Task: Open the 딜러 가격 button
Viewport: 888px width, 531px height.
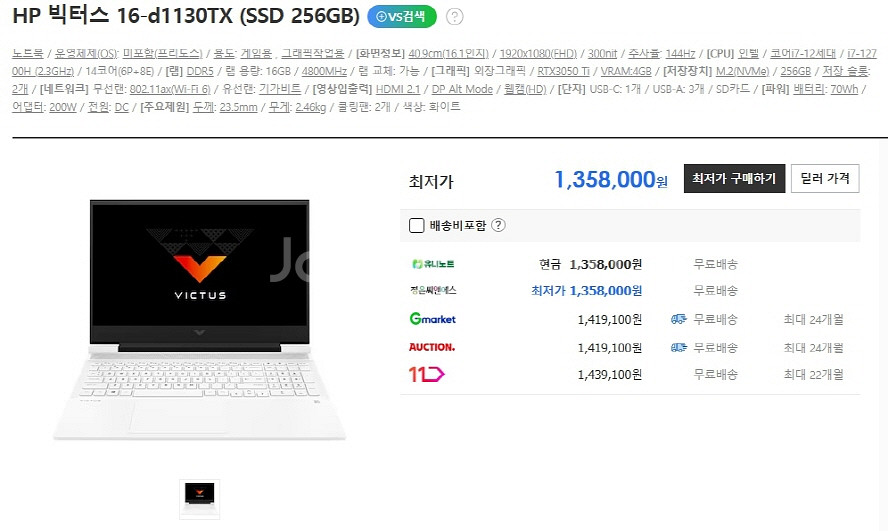Action: pos(825,178)
